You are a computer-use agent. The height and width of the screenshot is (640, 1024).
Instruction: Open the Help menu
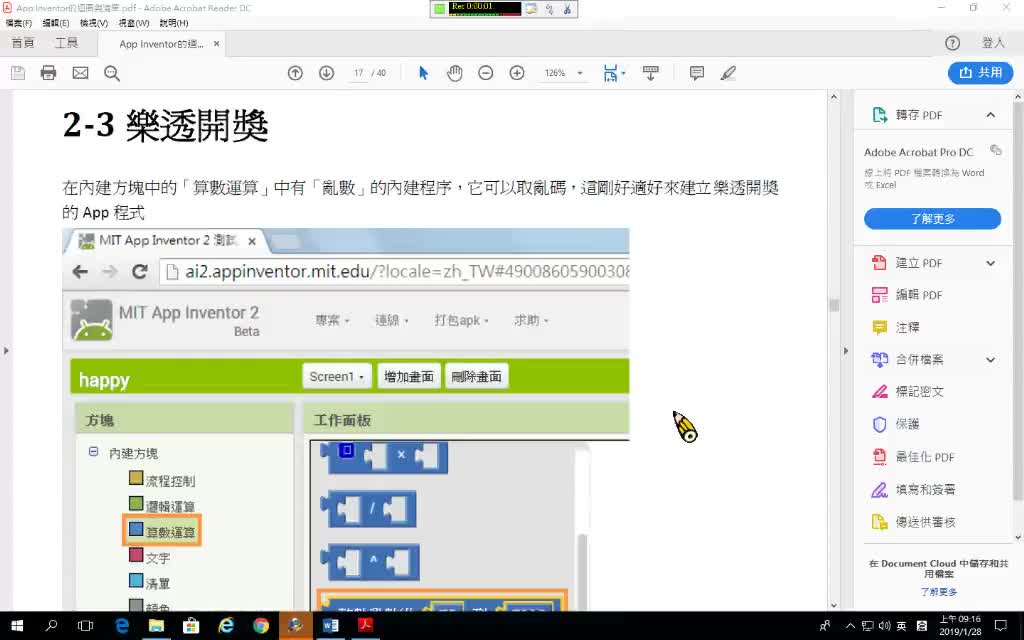coord(173,23)
